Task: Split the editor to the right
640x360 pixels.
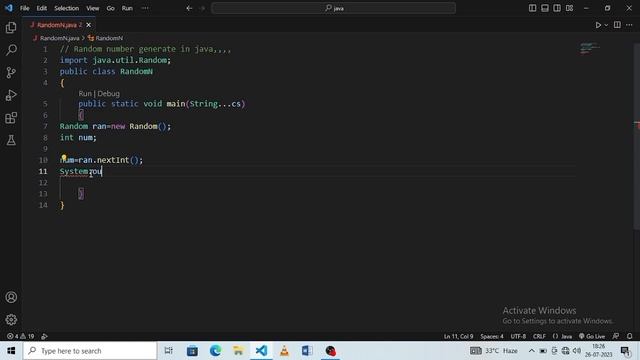Action: (x=617, y=25)
